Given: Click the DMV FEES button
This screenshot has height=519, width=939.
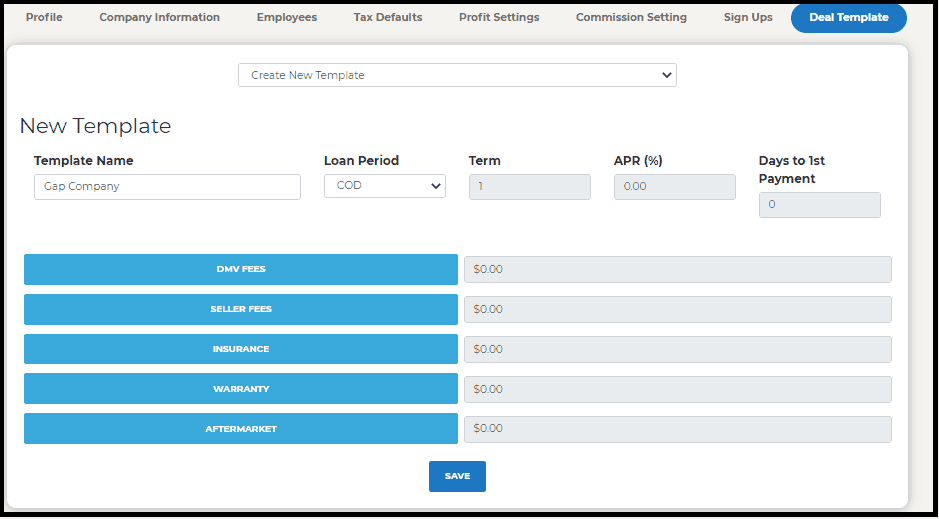Looking at the screenshot, I should pyautogui.click(x=241, y=269).
